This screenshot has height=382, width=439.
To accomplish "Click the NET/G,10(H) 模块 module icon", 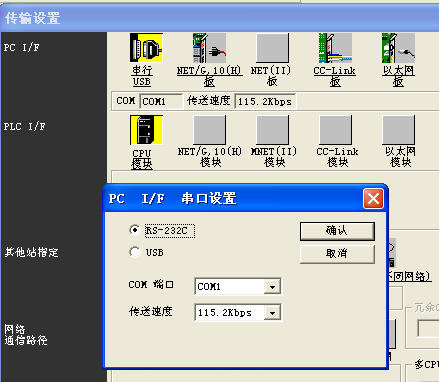I will point(209,130).
